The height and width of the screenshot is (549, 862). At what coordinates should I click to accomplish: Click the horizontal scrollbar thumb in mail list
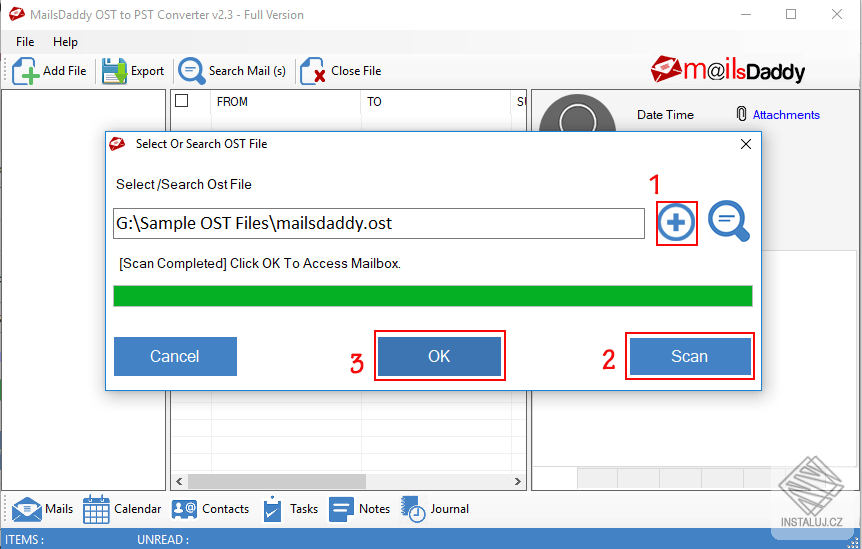point(277,481)
